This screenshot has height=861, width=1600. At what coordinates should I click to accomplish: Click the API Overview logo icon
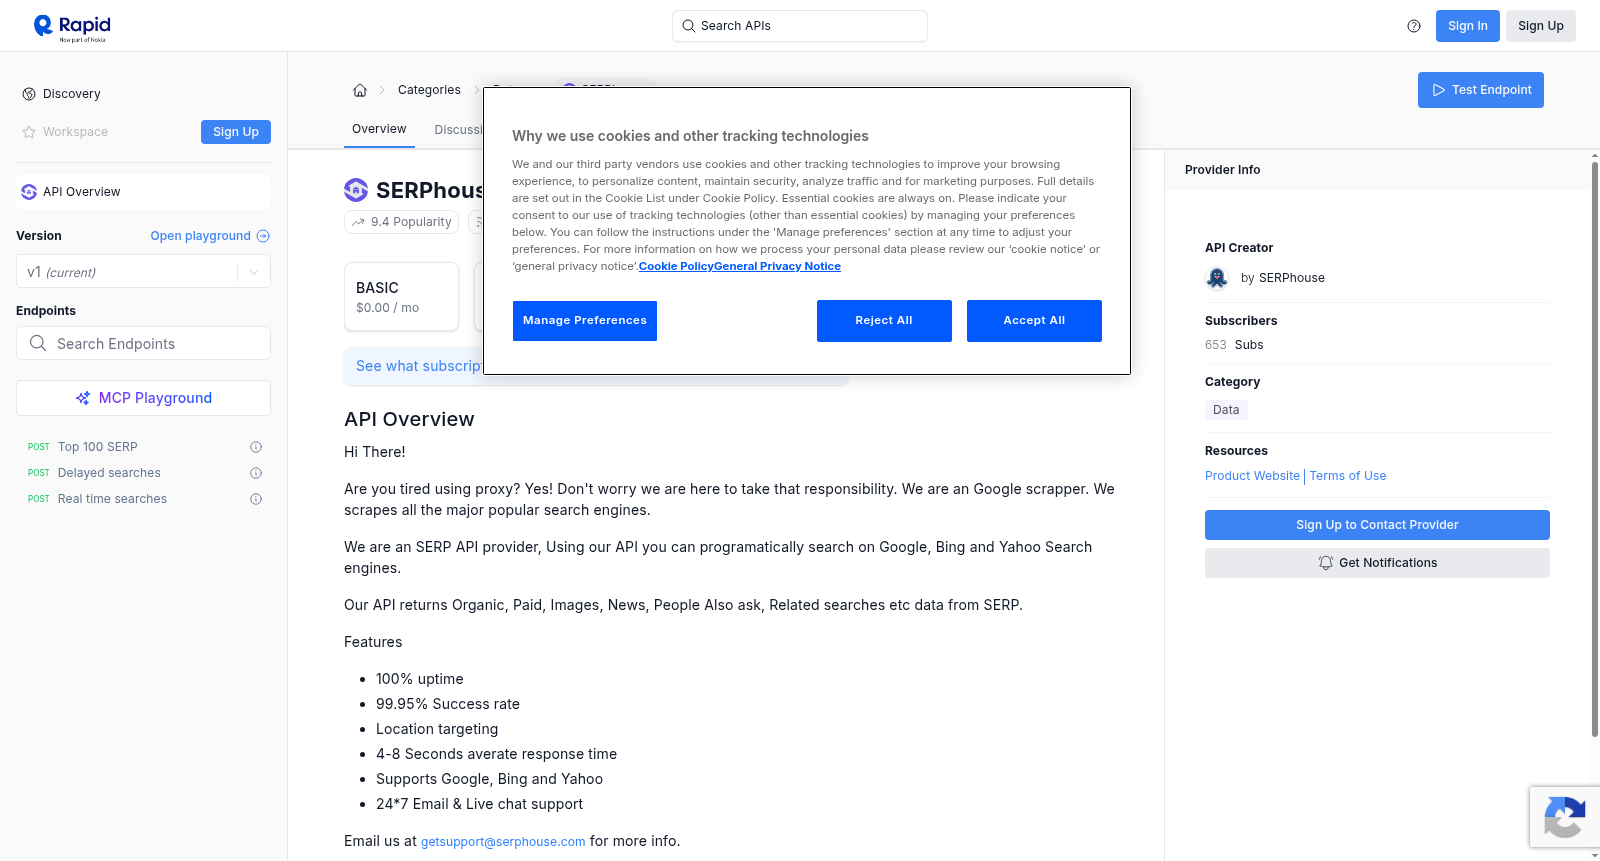29,192
